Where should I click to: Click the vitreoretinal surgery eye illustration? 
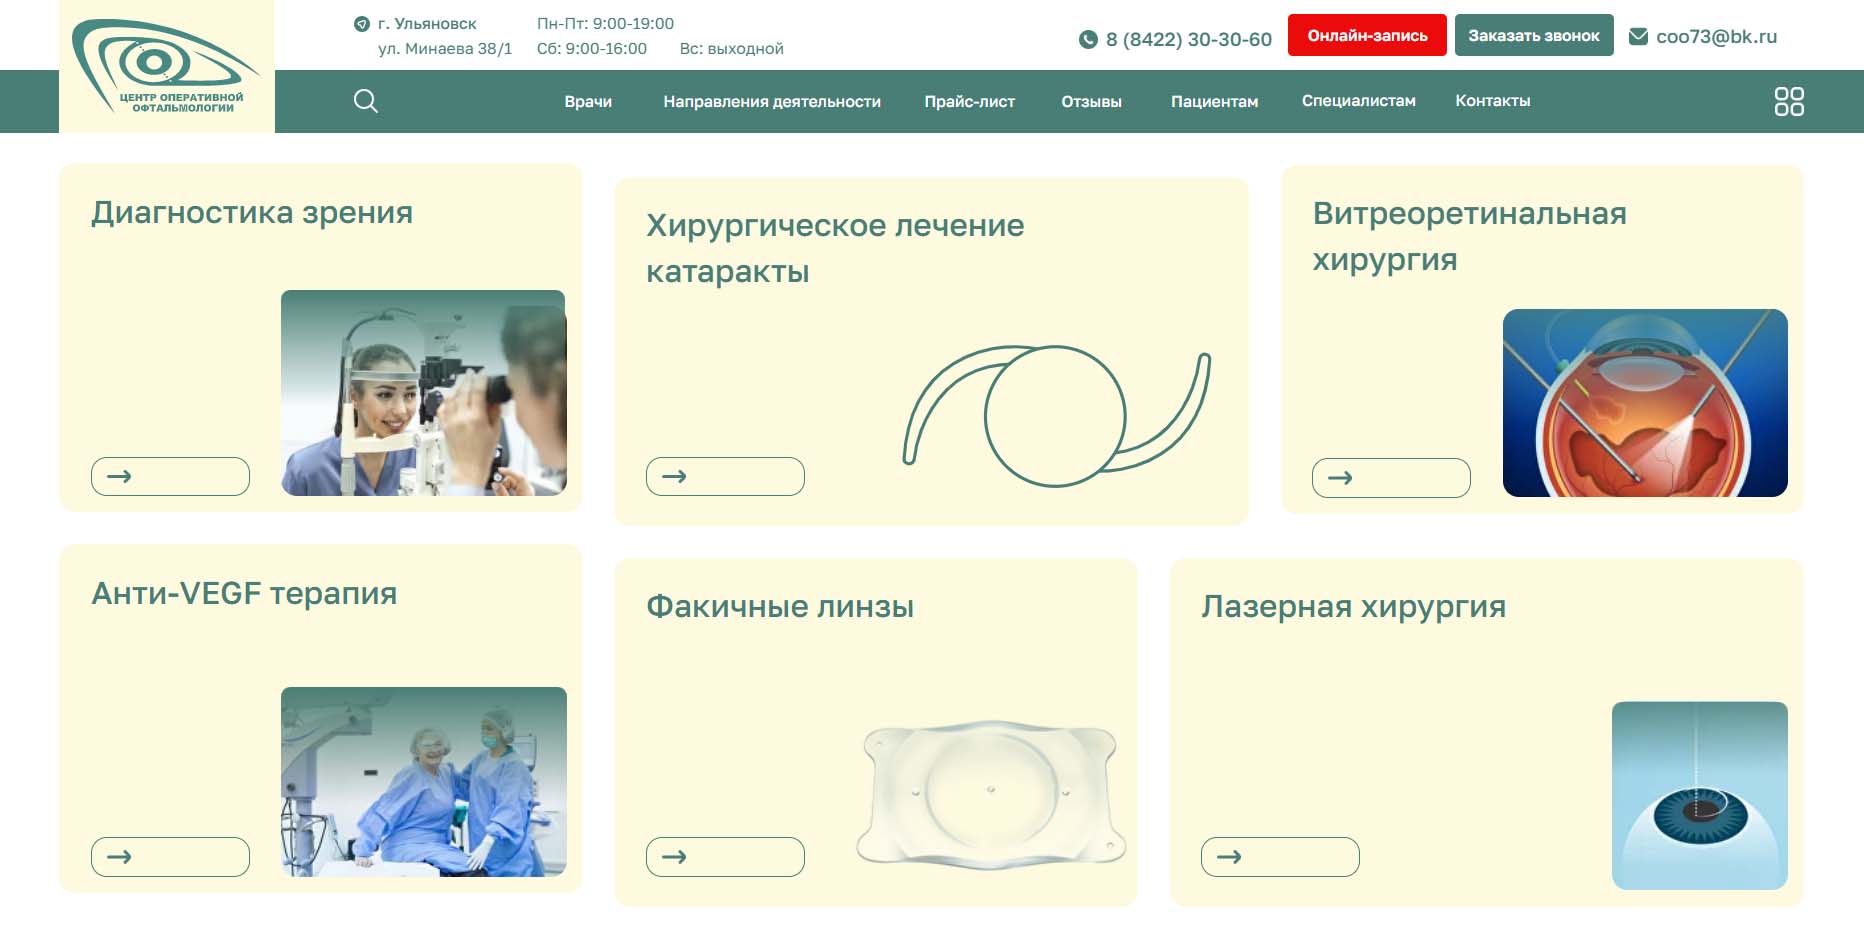(x=1645, y=403)
